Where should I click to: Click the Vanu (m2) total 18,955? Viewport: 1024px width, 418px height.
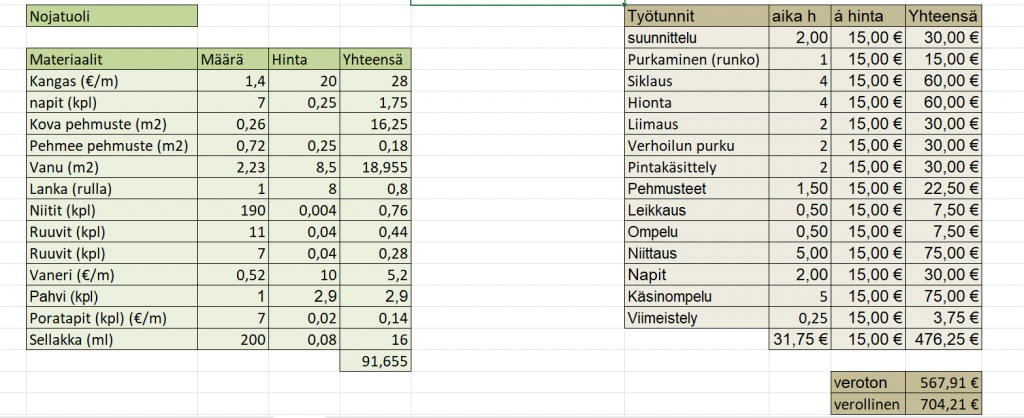[375, 167]
